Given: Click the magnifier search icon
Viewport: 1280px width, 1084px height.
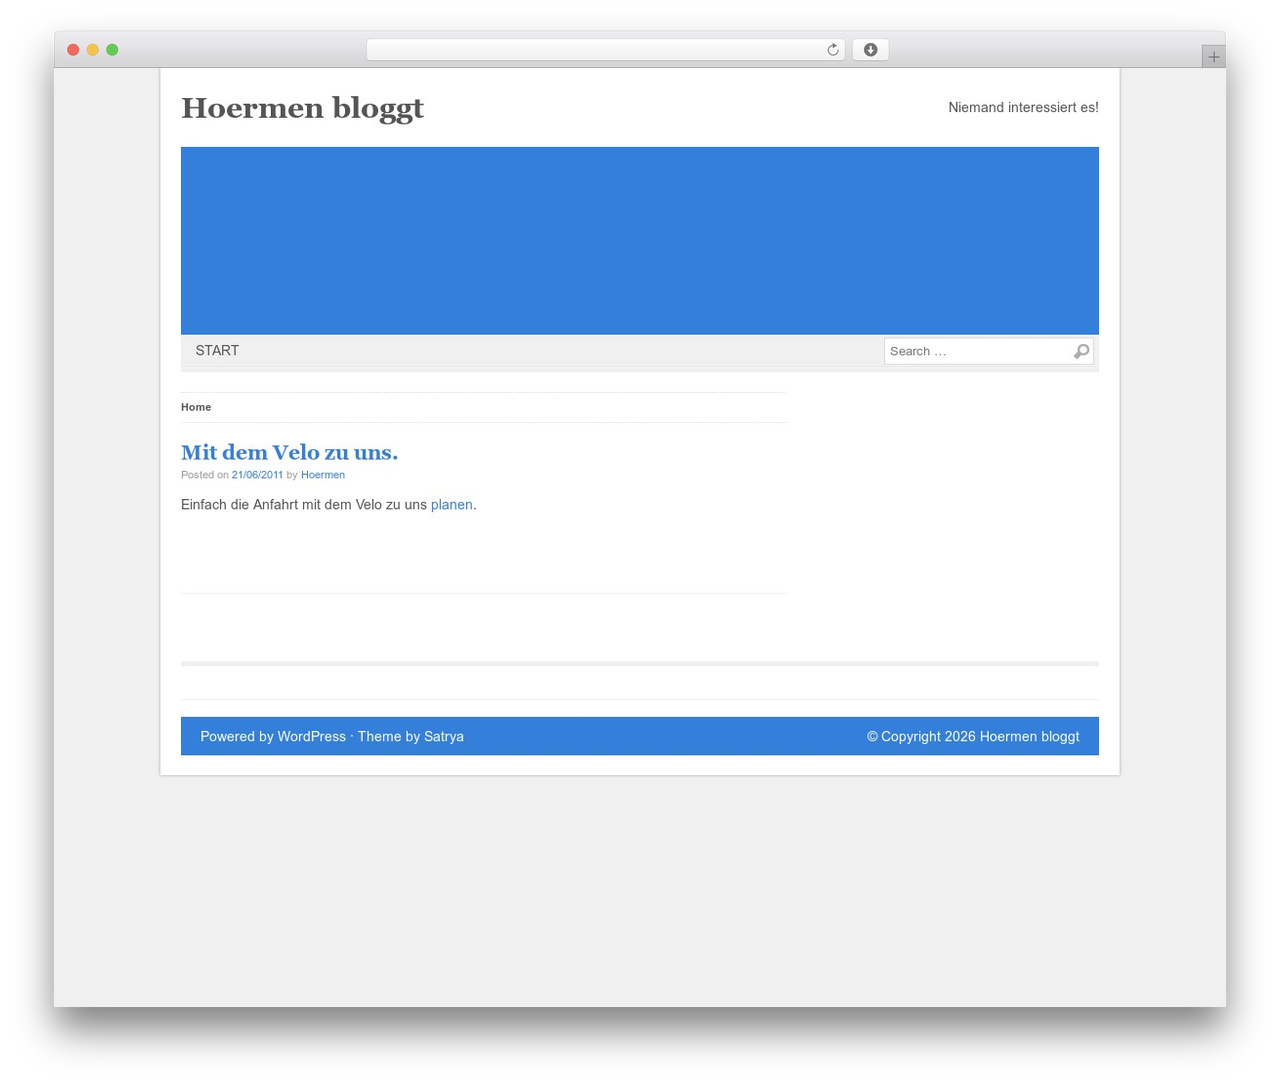Looking at the screenshot, I should 1081,351.
